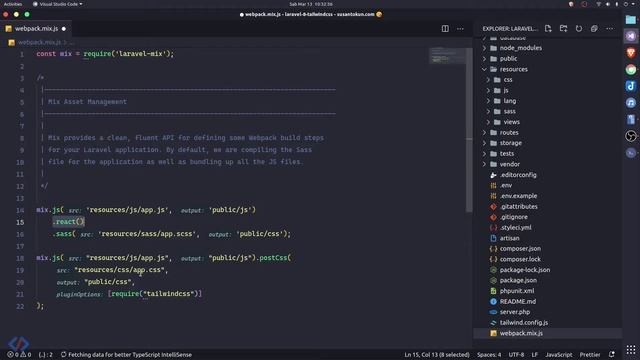This screenshot has width=640, height=360.
Task: Open blue music-note app in dock
Action: (x=631, y=86)
